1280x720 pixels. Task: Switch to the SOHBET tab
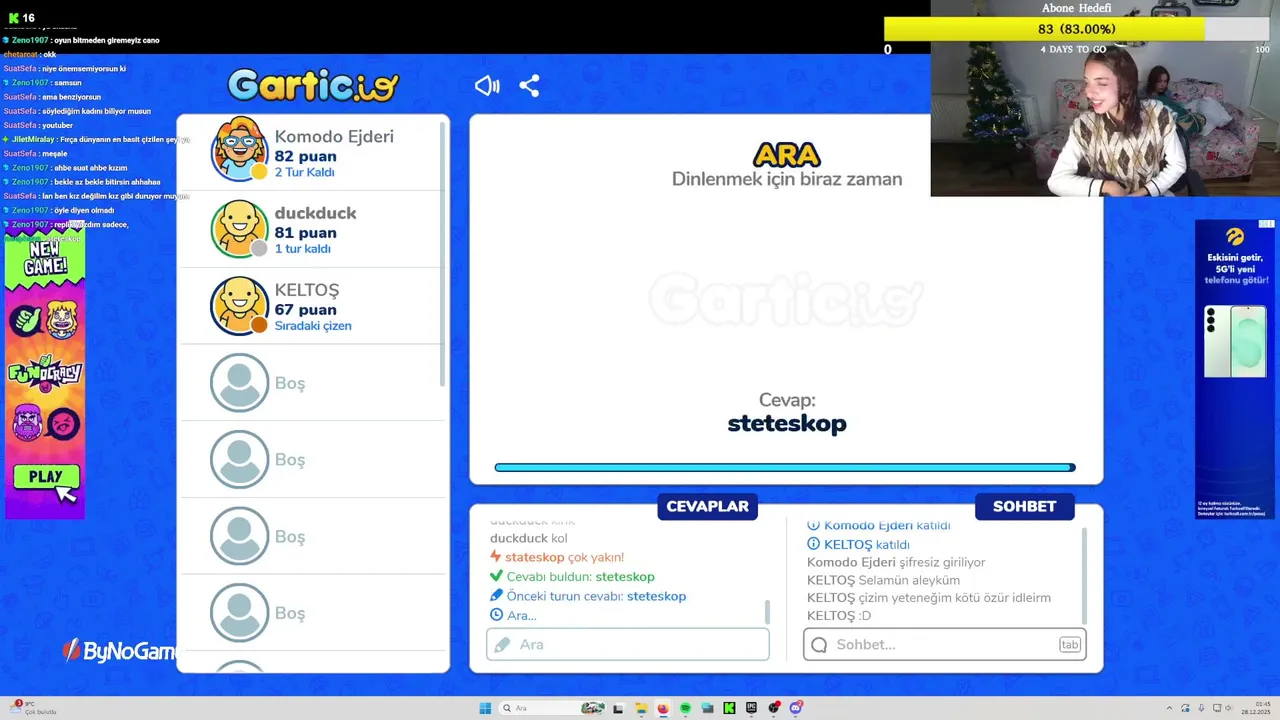click(1024, 506)
